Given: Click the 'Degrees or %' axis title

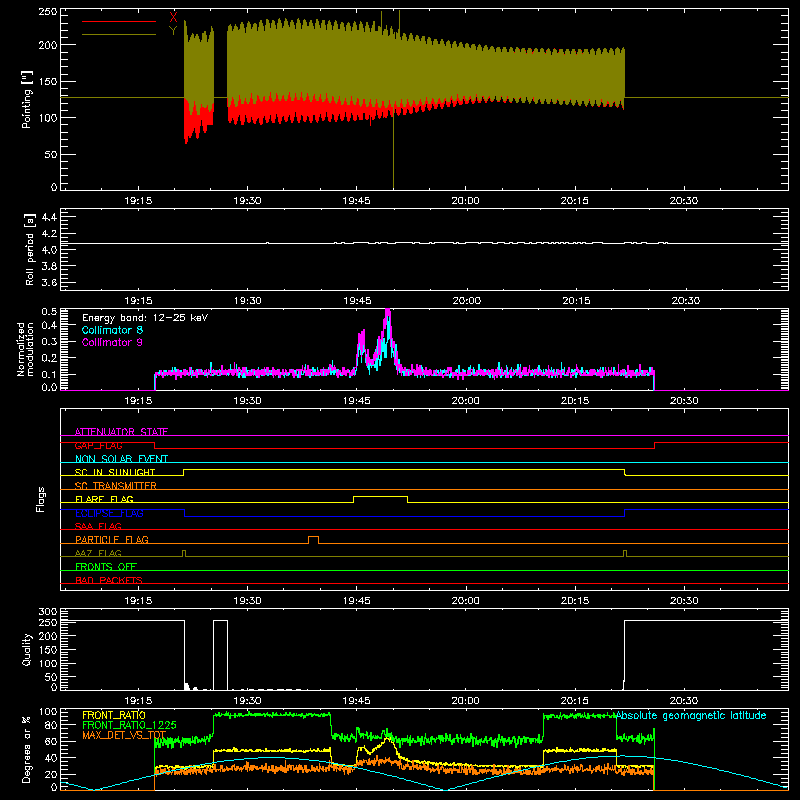Looking at the screenshot, I should 27,749.
